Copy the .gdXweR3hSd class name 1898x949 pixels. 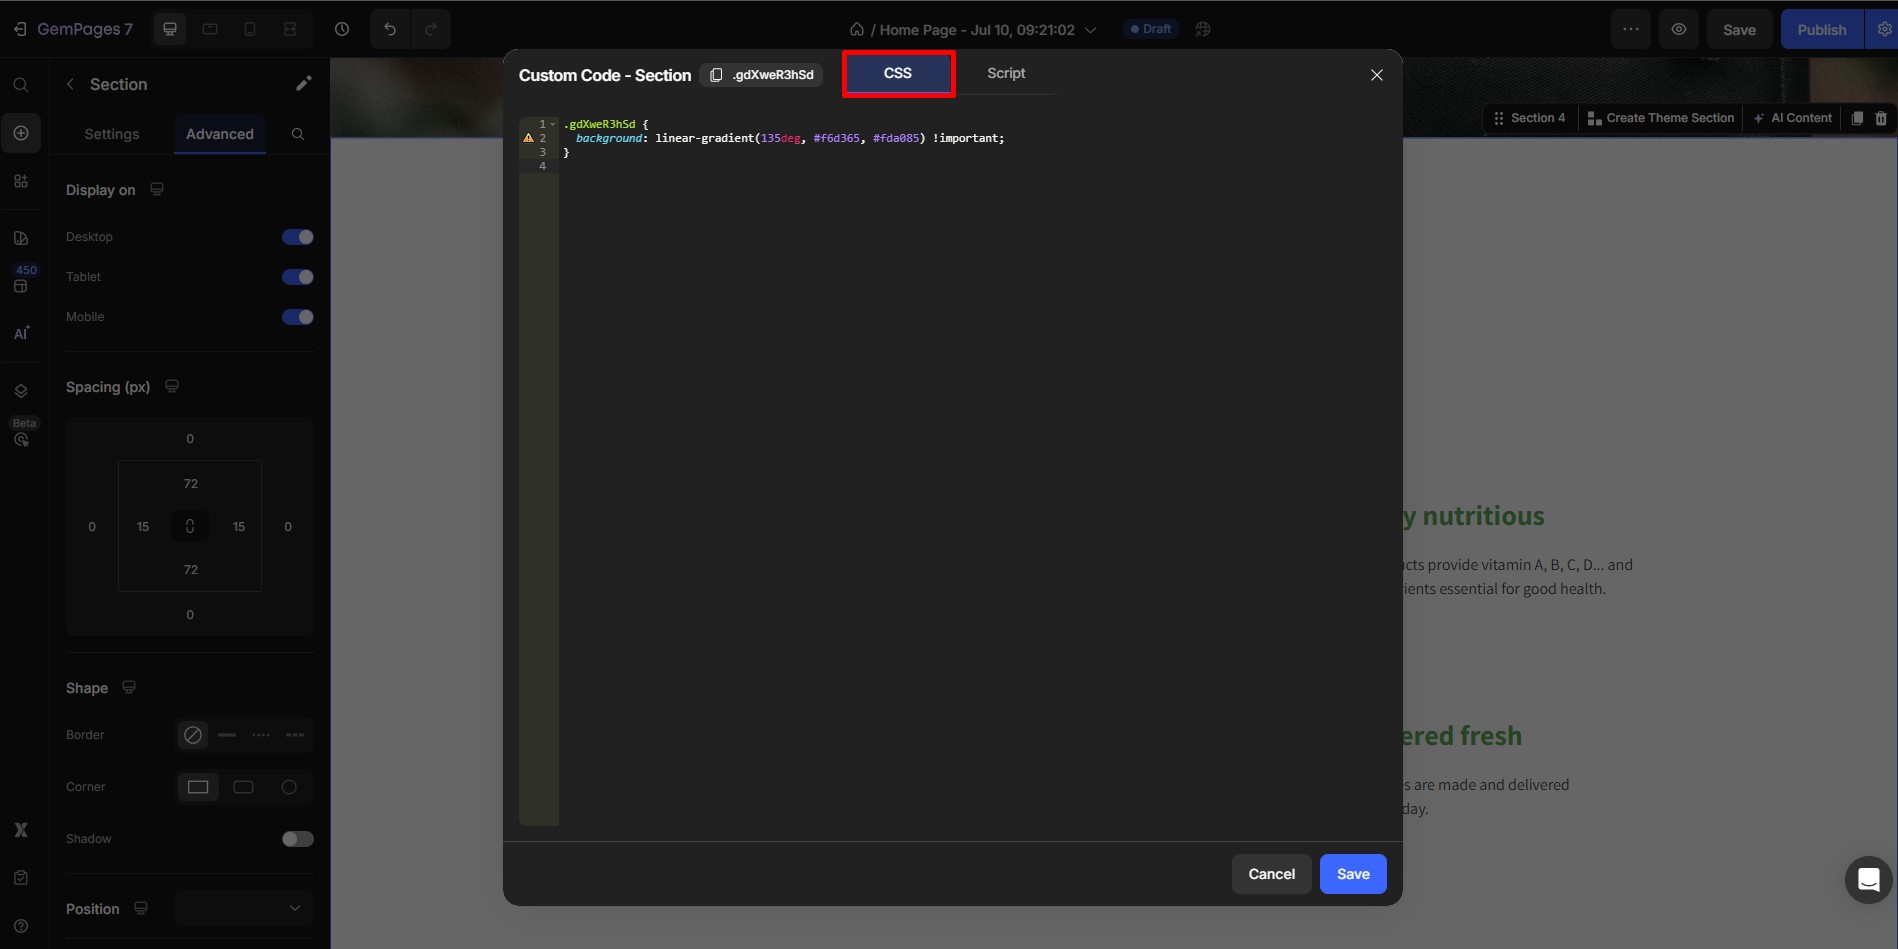pos(716,74)
